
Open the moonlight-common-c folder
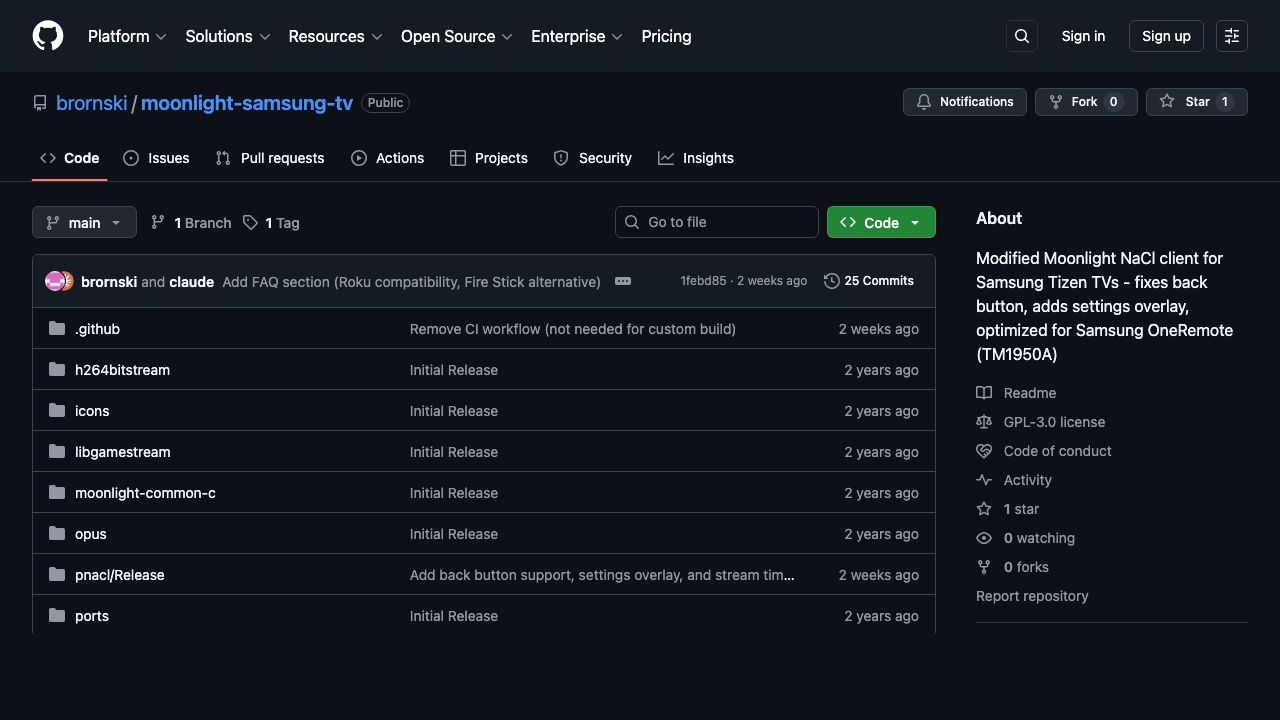[145, 493]
